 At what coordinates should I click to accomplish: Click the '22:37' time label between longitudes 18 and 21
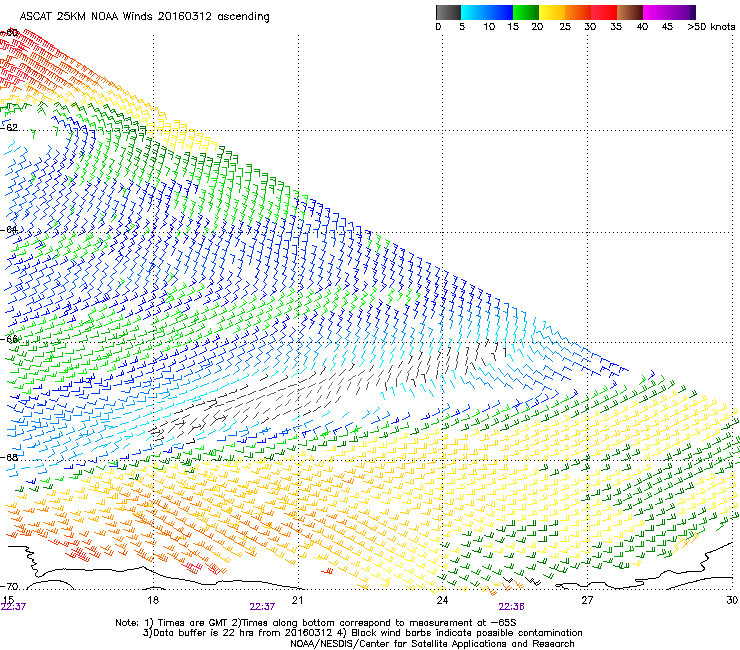262,607
